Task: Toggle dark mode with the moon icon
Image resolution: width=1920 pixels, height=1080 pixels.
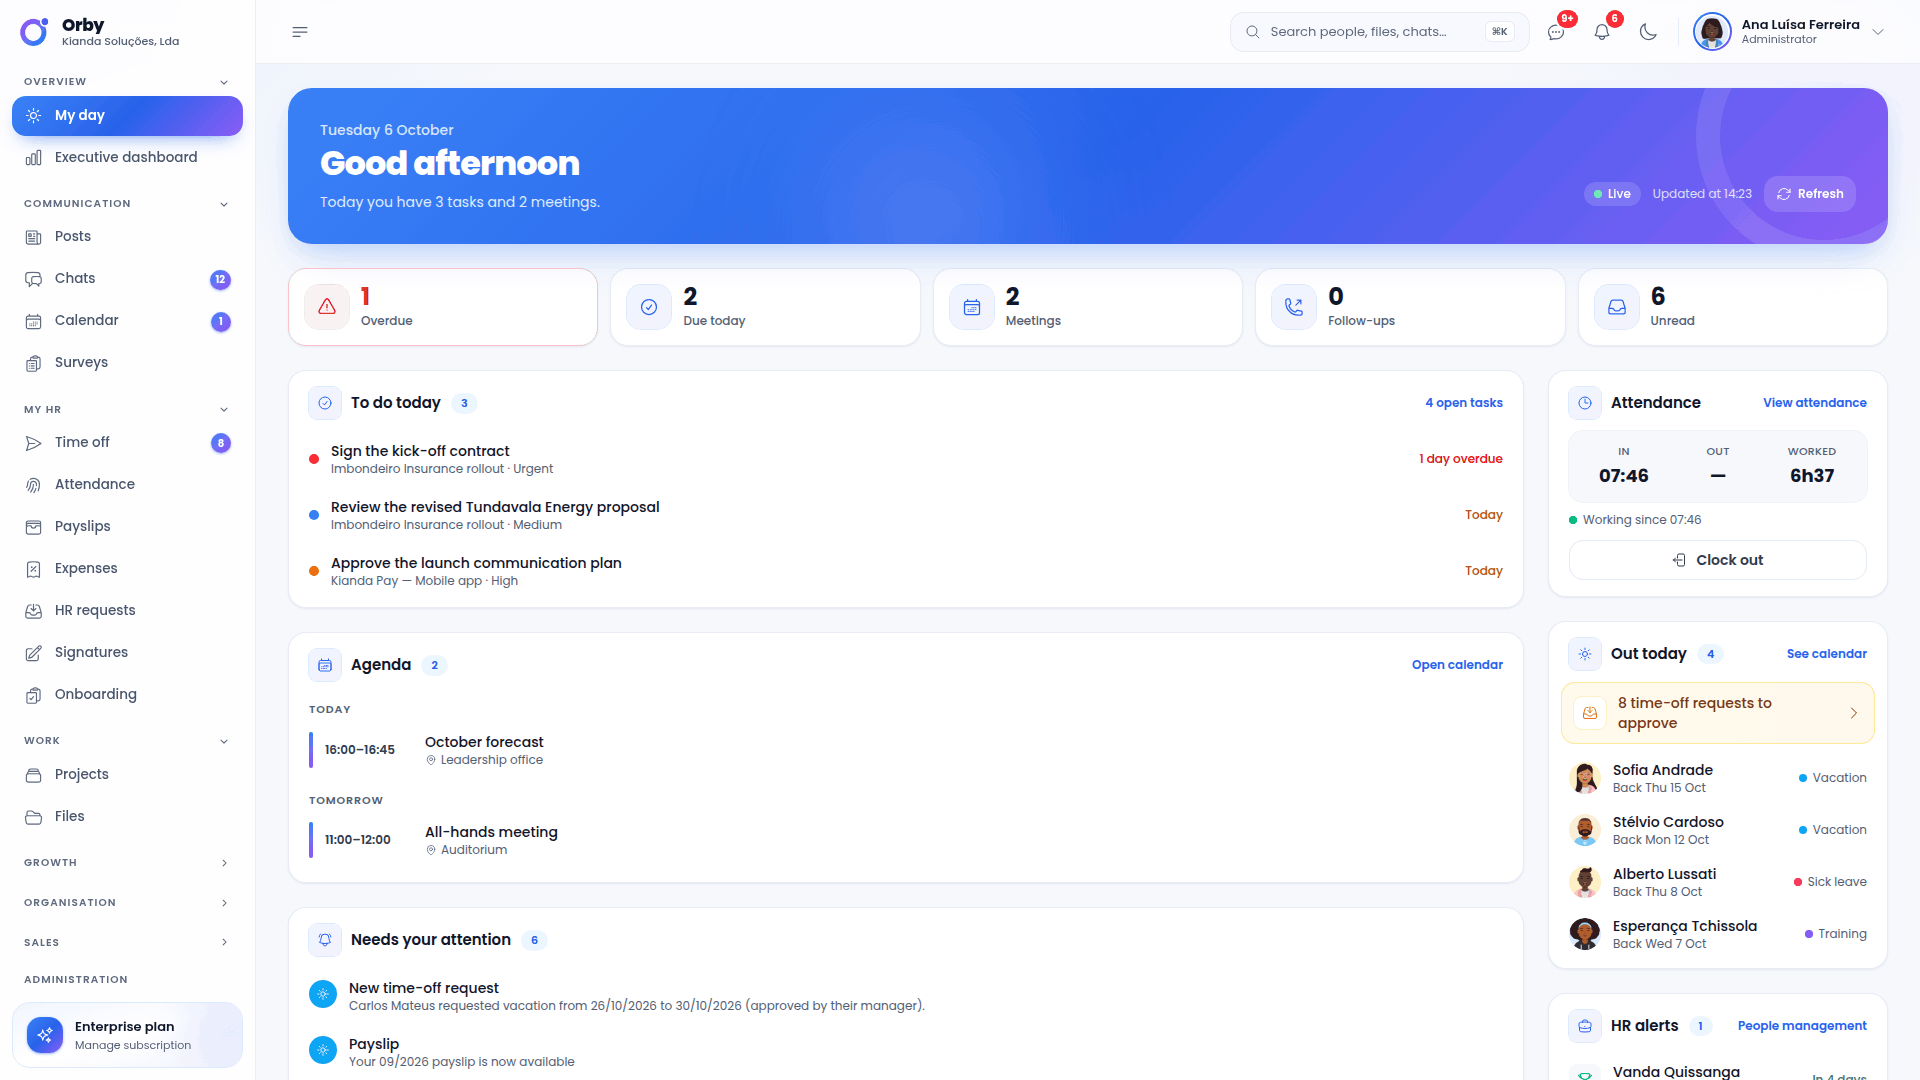Action: 1648,32
